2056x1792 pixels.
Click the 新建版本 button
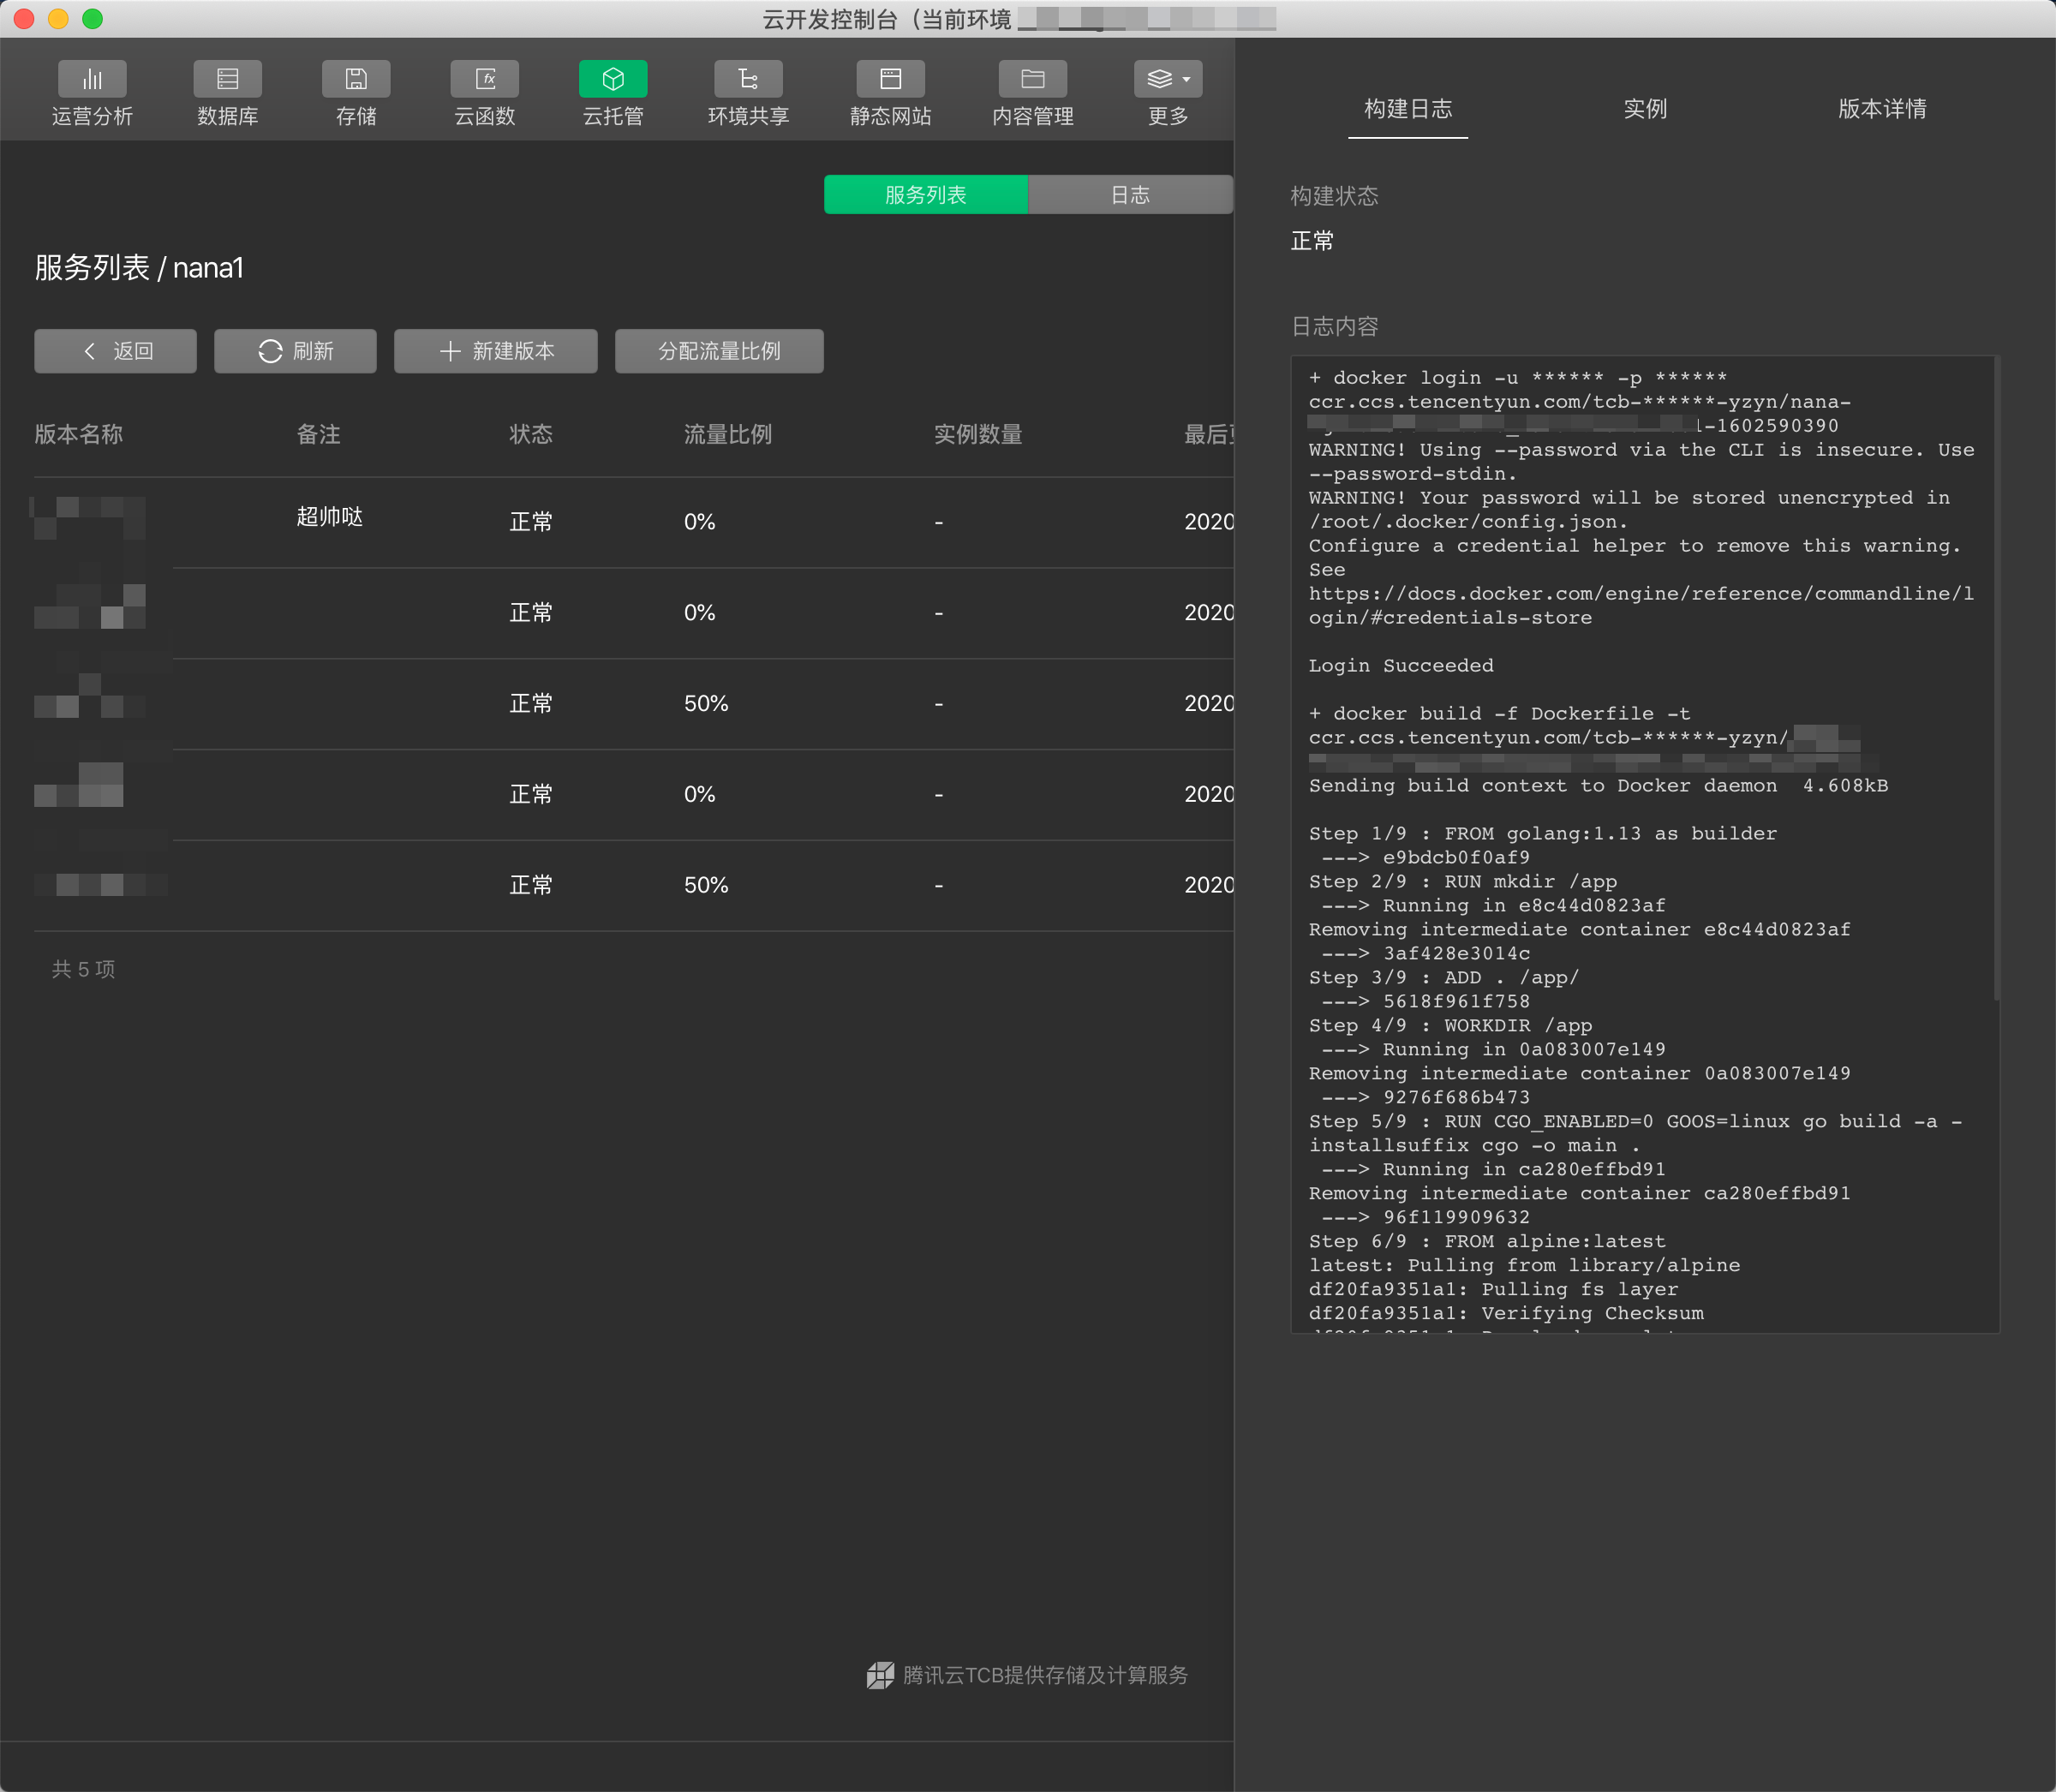point(496,351)
